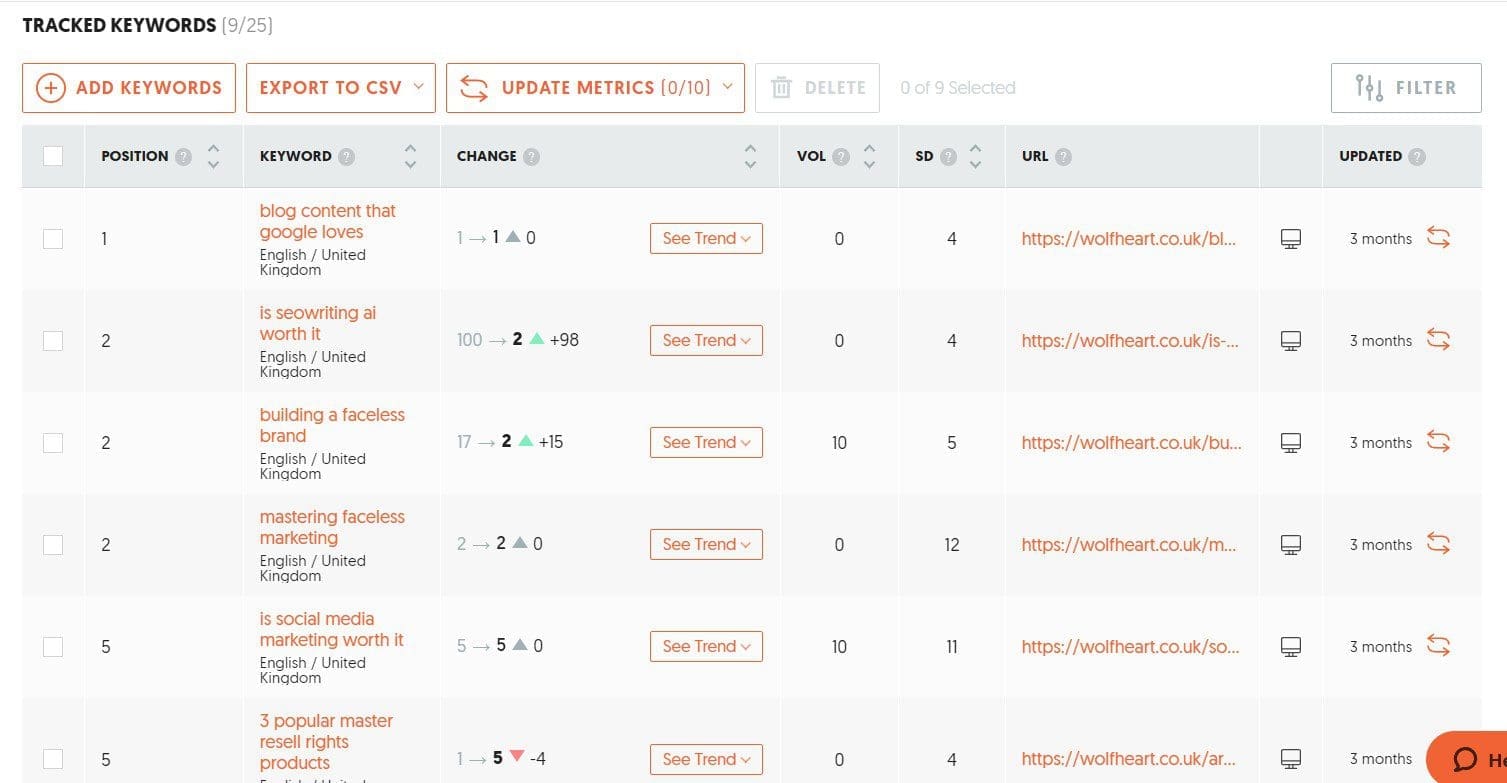Click desktop icon in master resell rights row
Screen dimensions: 1507x783
tap(1291, 759)
